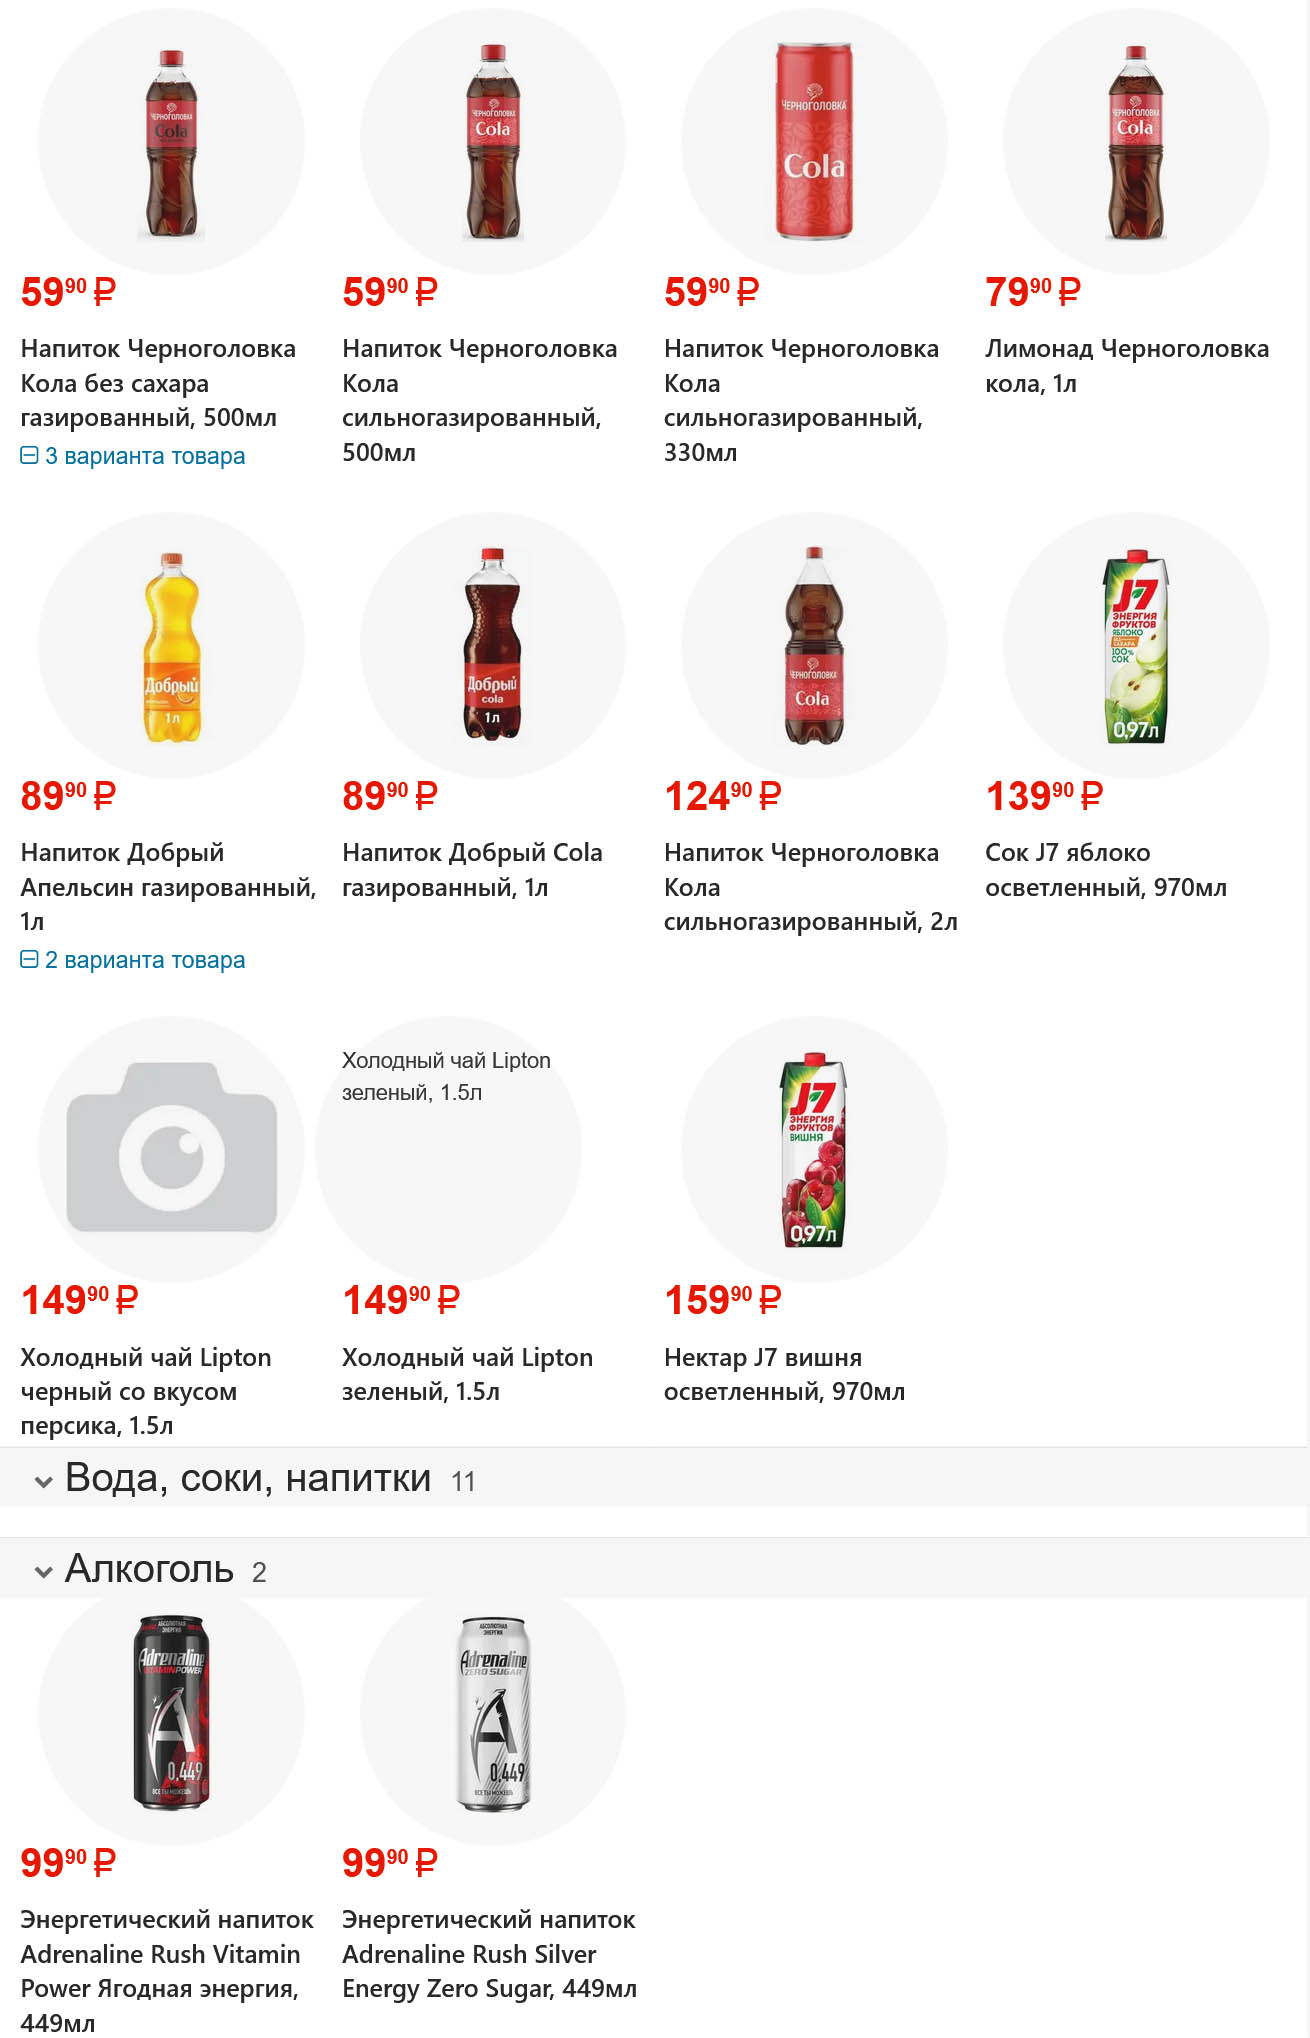Open Нектар J7 вишня осветленный link
Image resolution: width=1310 pixels, height=2038 pixels.
tap(784, 1374)
